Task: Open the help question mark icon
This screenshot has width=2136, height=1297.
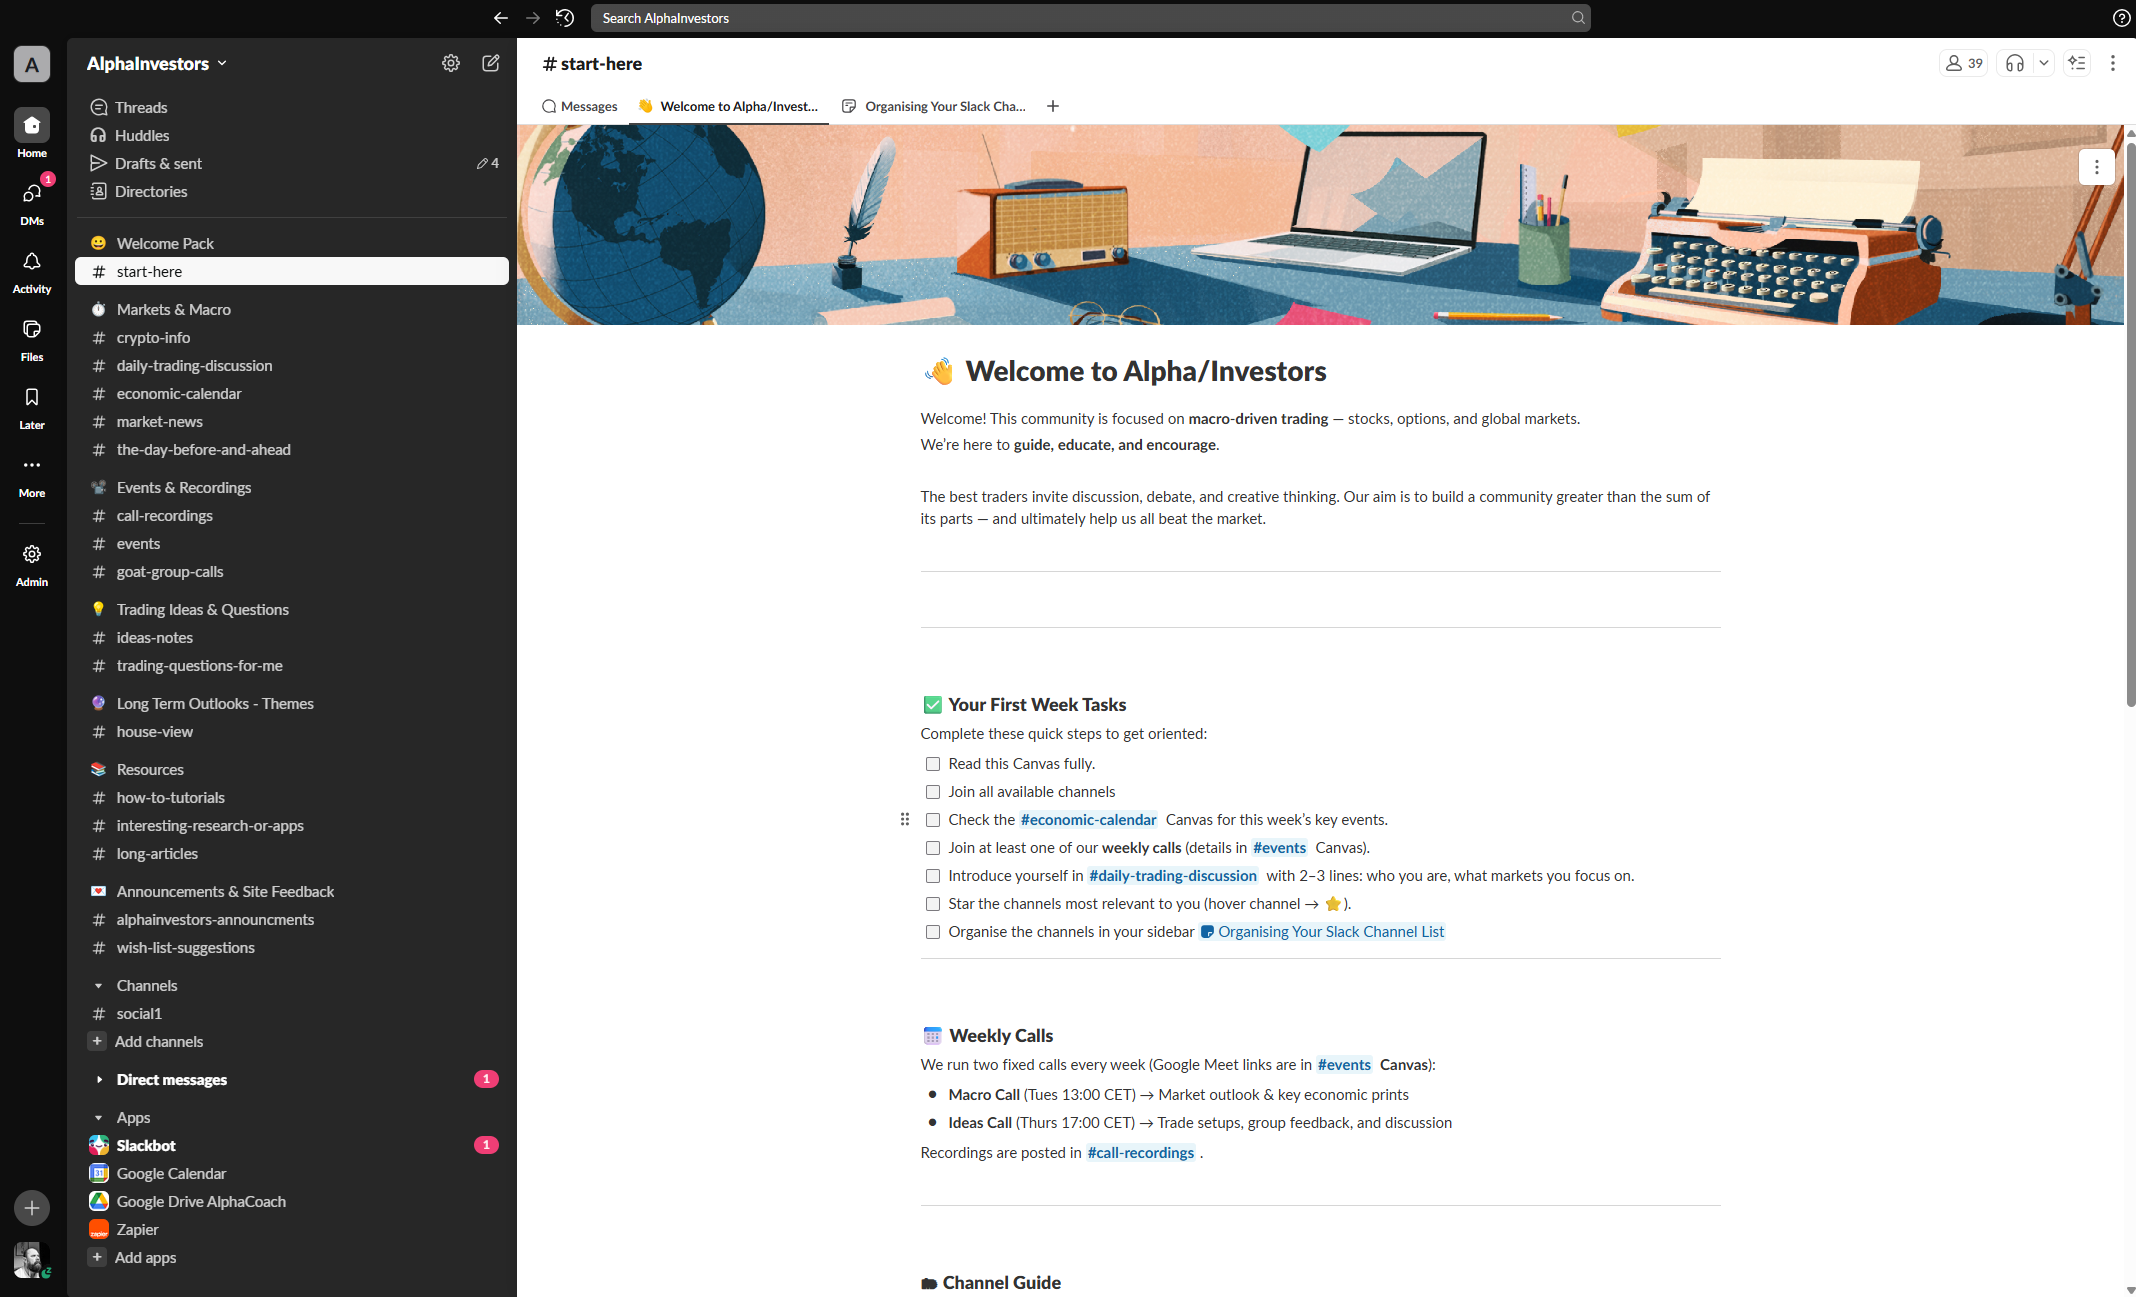Action: click(2121, 18)
